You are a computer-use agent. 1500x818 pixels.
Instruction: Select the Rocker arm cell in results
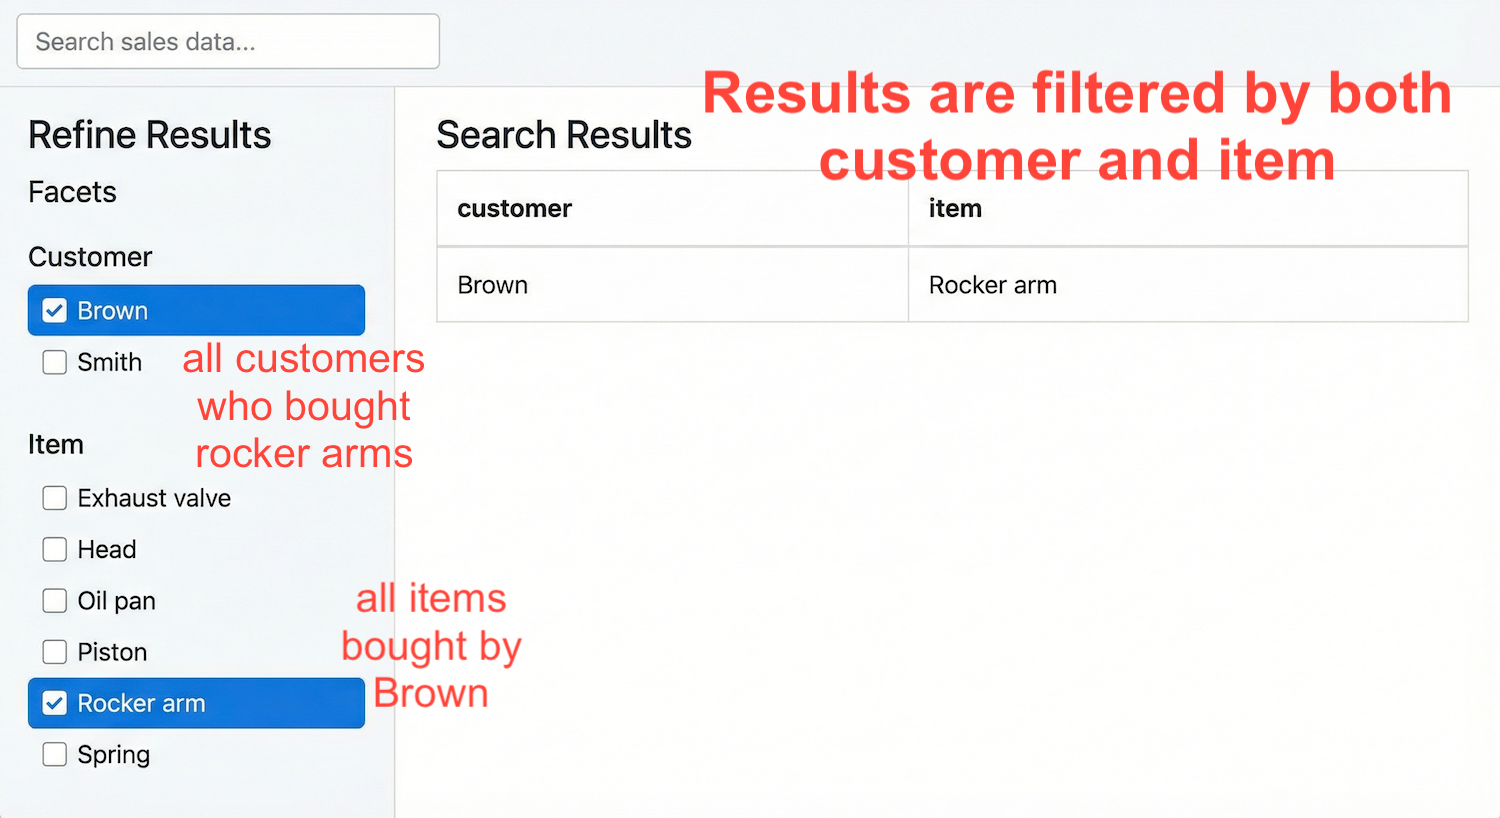click(x=992, y=285)
